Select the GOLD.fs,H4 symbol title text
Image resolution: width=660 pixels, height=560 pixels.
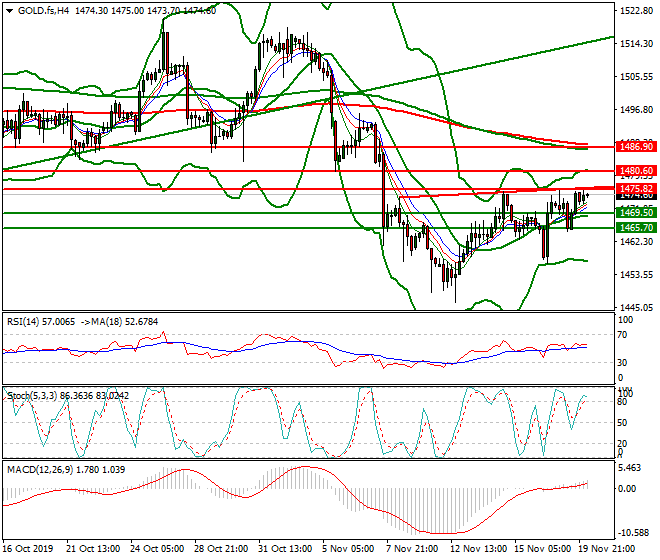pos(43,11)
